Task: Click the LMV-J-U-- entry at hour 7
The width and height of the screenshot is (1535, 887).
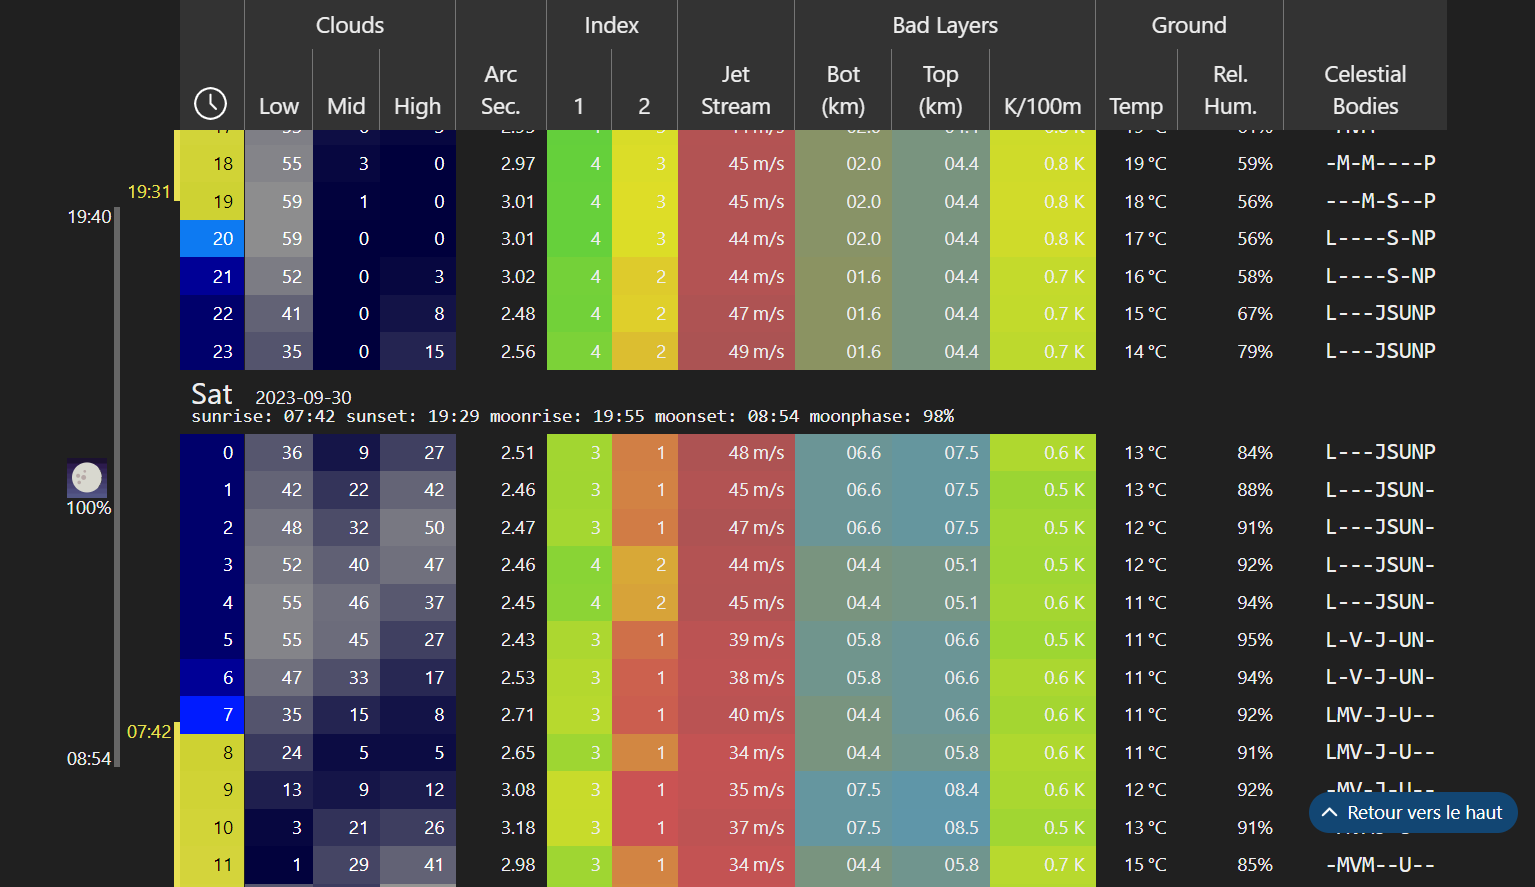Action: pos(1380,715)
